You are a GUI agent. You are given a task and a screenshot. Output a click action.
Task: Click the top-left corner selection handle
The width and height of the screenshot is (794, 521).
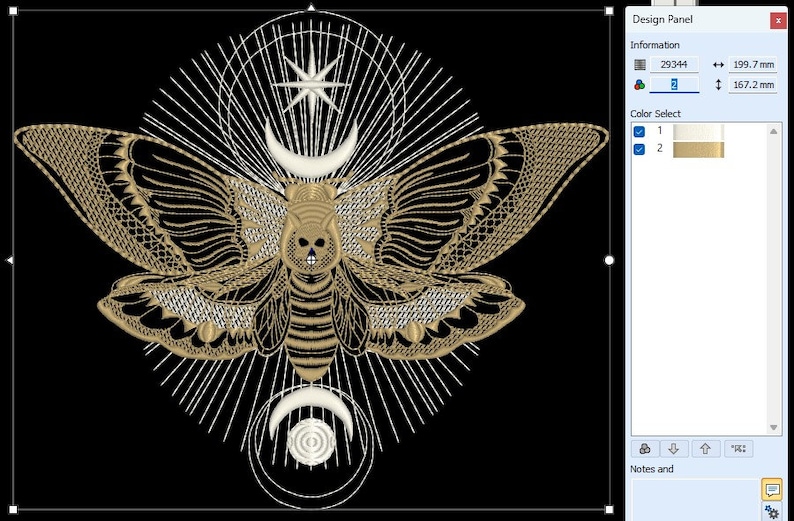pyautogui.click(x=13, y=11)
